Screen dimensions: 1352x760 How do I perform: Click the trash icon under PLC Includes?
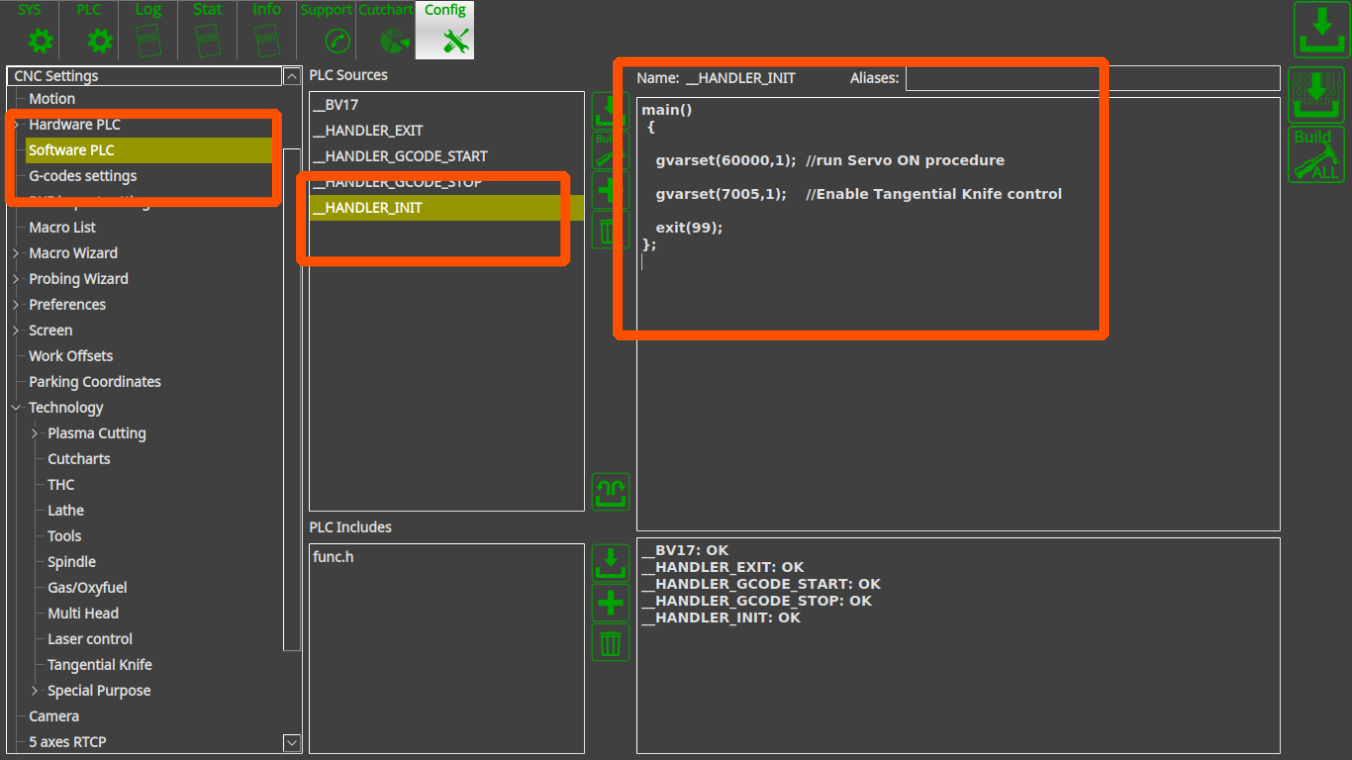click(x=610, y=643)
